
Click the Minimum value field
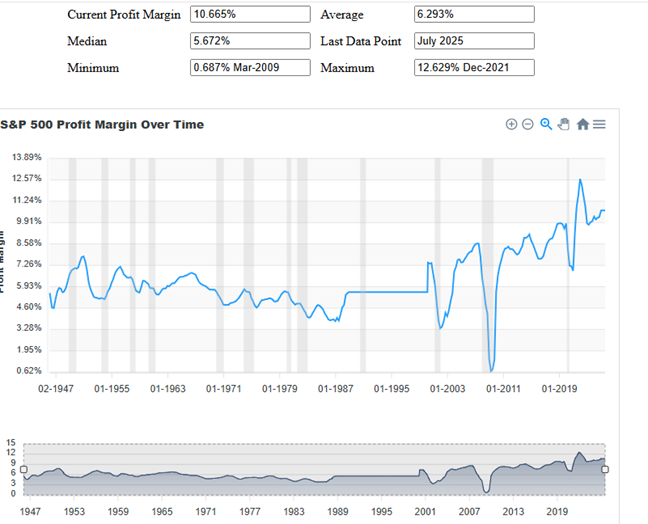(250, 67)
